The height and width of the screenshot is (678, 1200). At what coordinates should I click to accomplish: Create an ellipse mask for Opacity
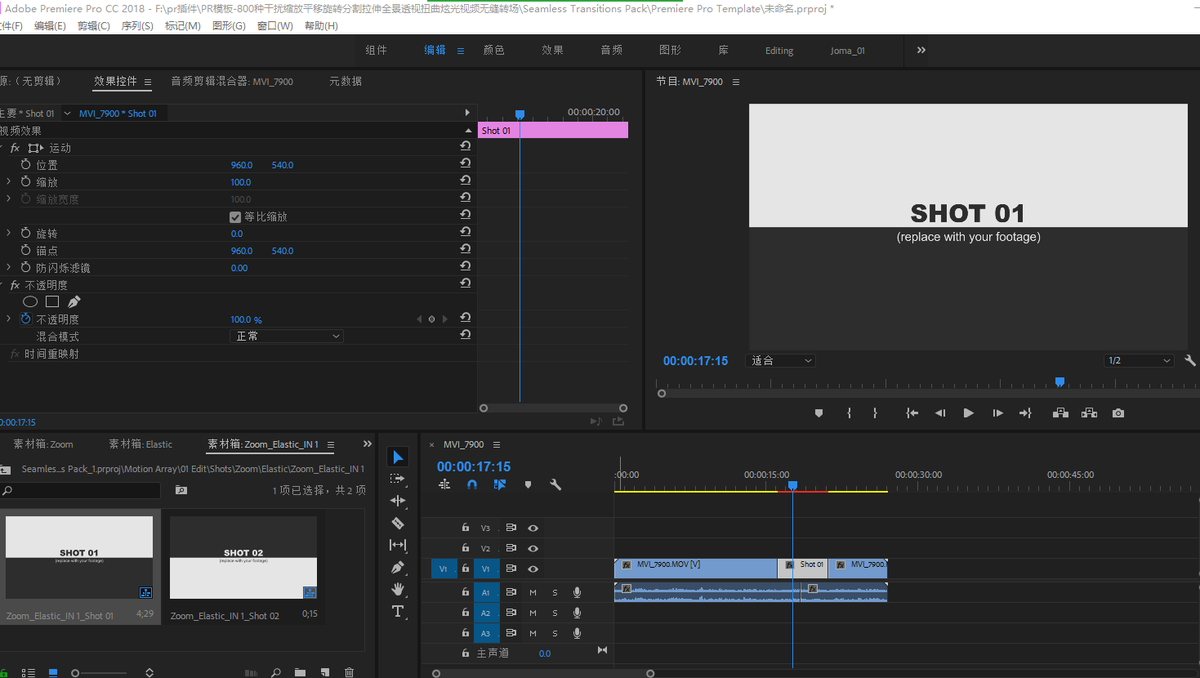click(x=31, y=302)
